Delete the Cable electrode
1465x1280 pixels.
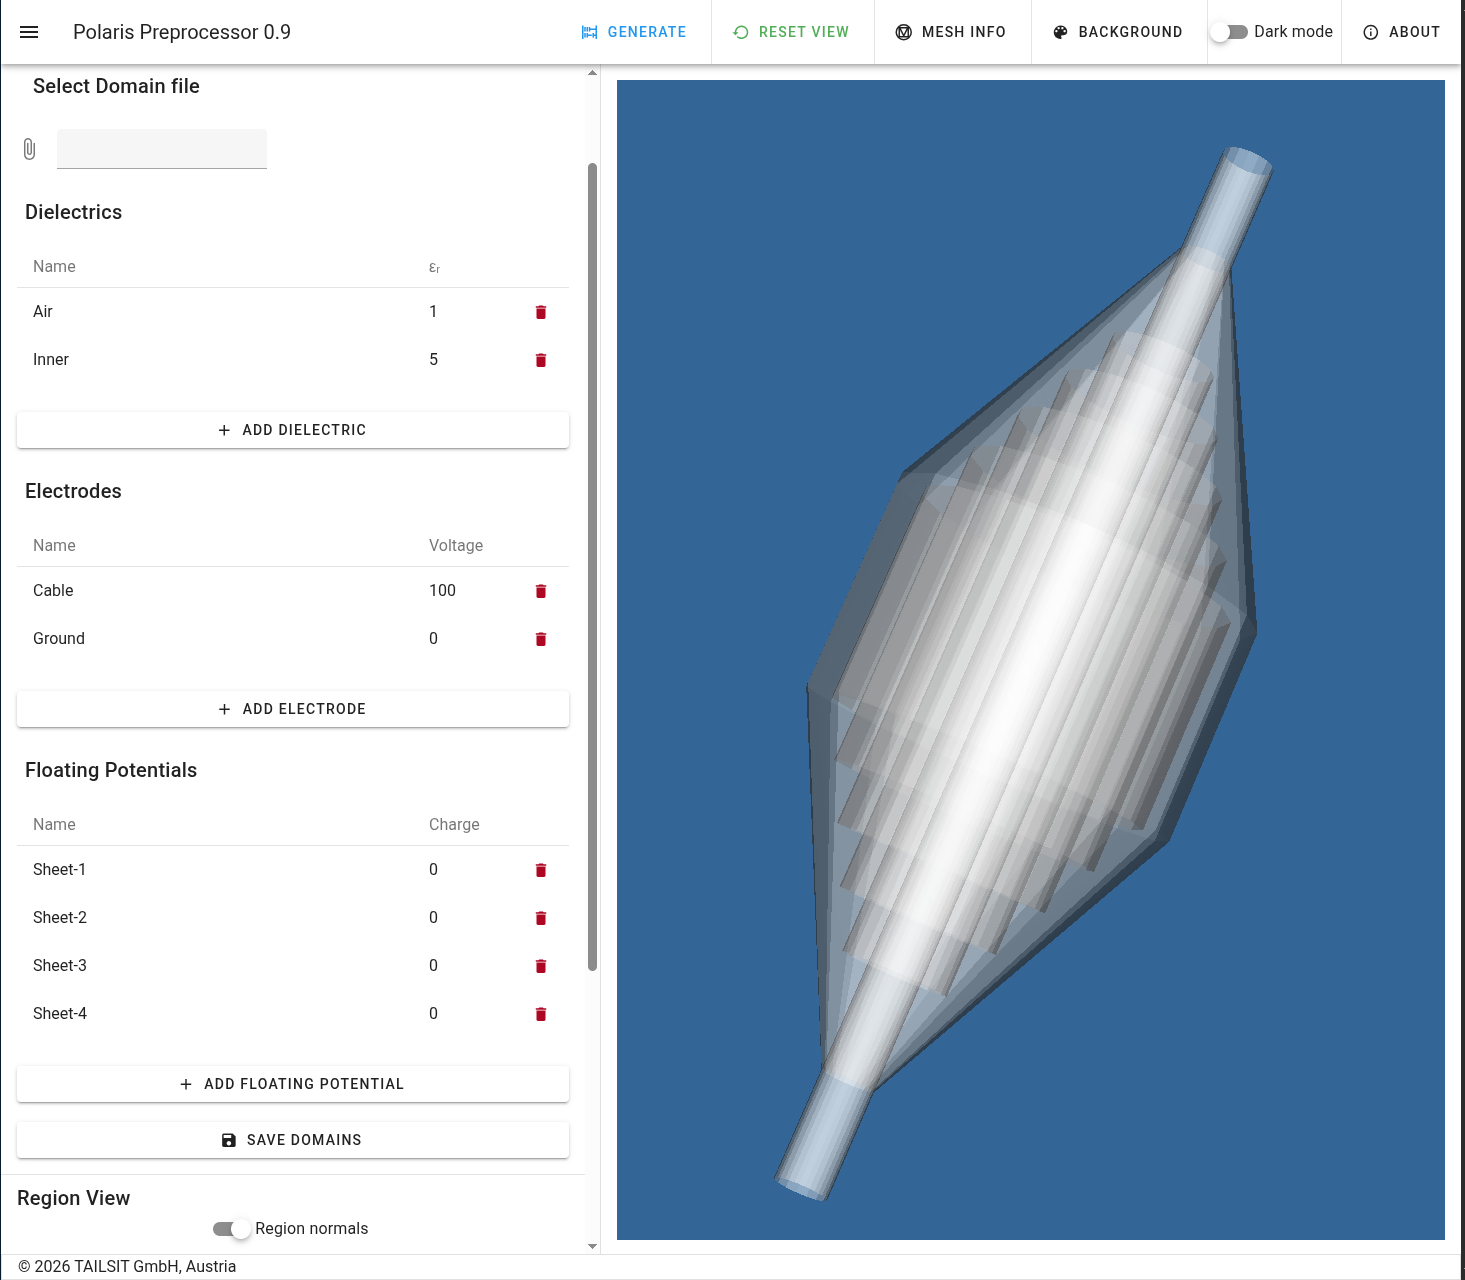point(541,591)
